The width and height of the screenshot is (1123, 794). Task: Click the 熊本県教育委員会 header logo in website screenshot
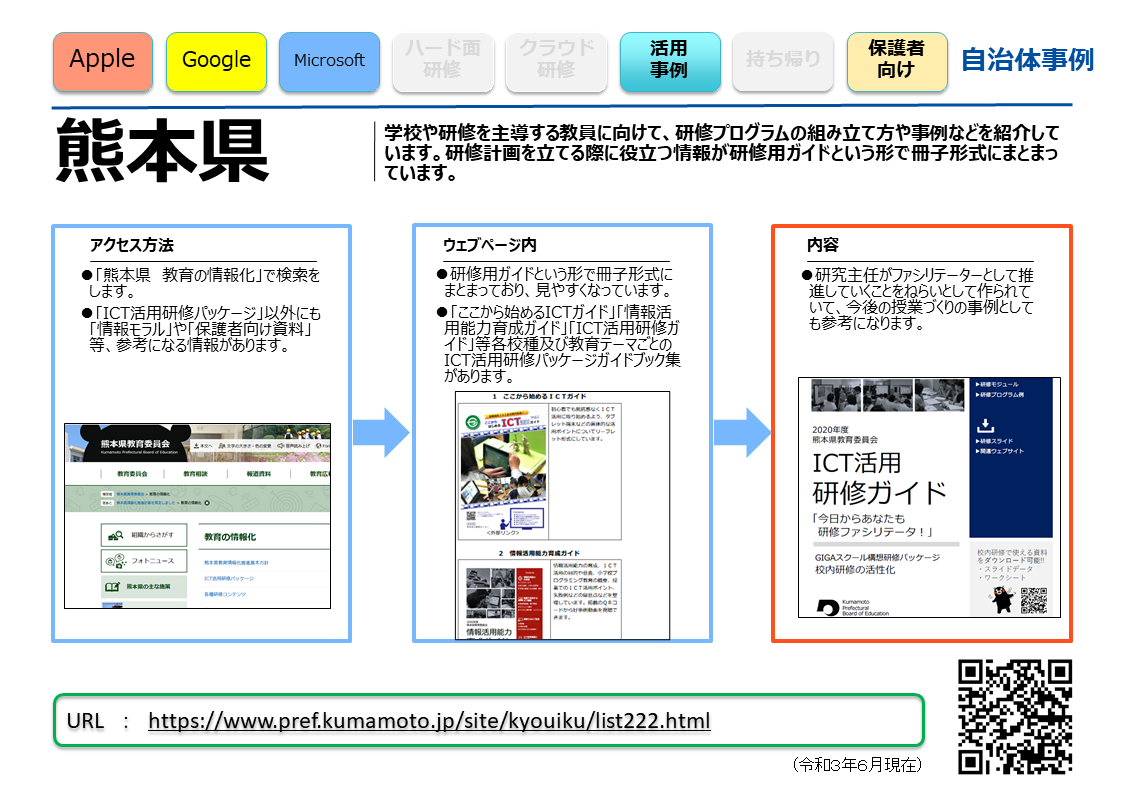pyautogui.click(x=136, y=445)
